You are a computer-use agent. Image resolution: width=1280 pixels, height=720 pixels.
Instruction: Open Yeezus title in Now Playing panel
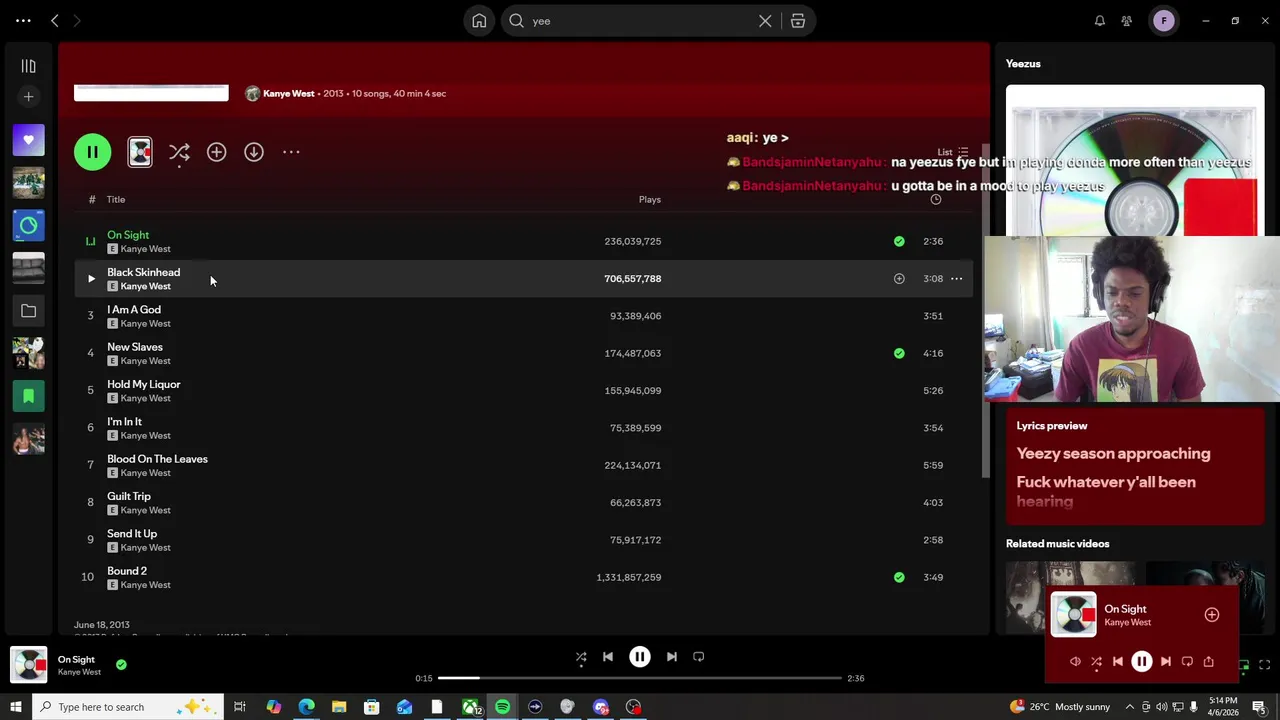pos(1023,64)
